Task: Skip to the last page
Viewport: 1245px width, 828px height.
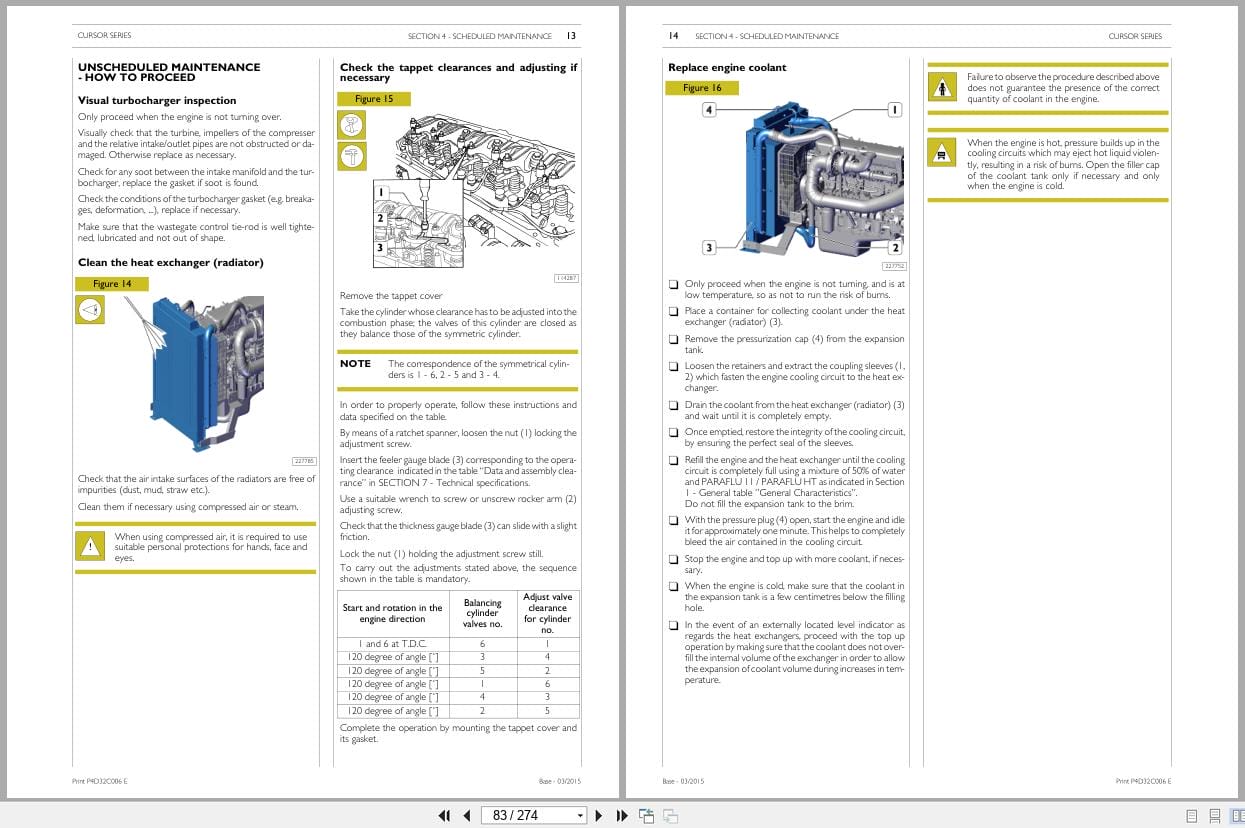Action: click(619, 816)
